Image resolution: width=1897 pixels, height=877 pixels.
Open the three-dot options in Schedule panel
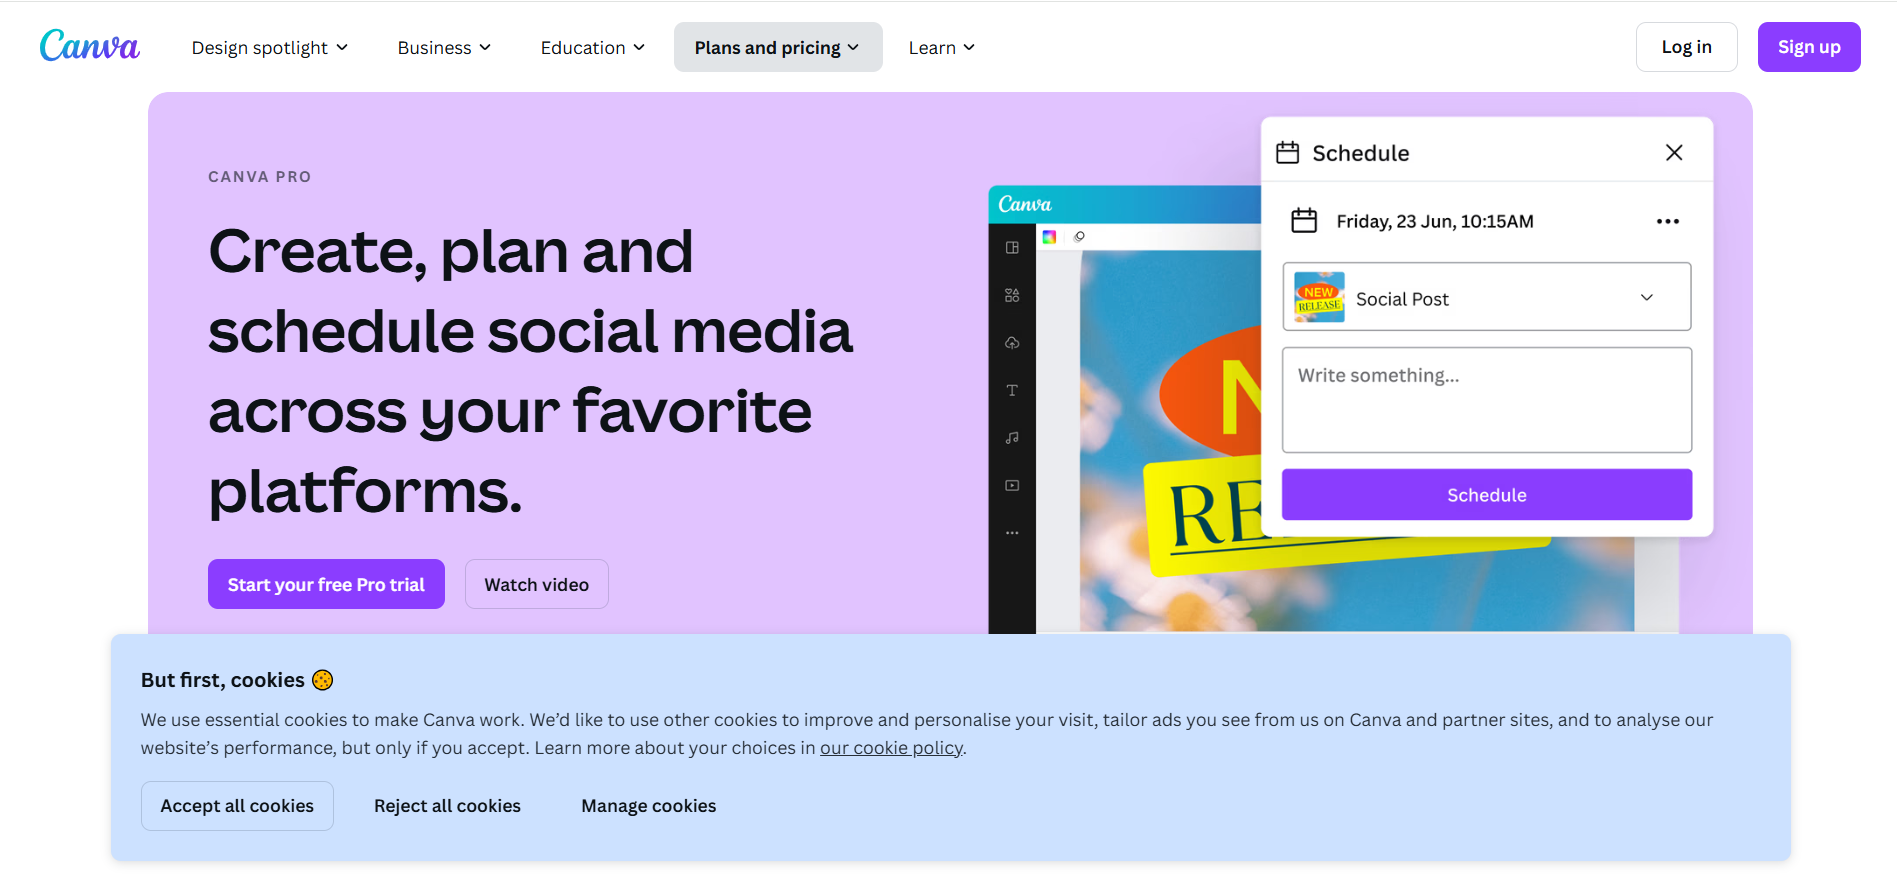[1667, 221]
